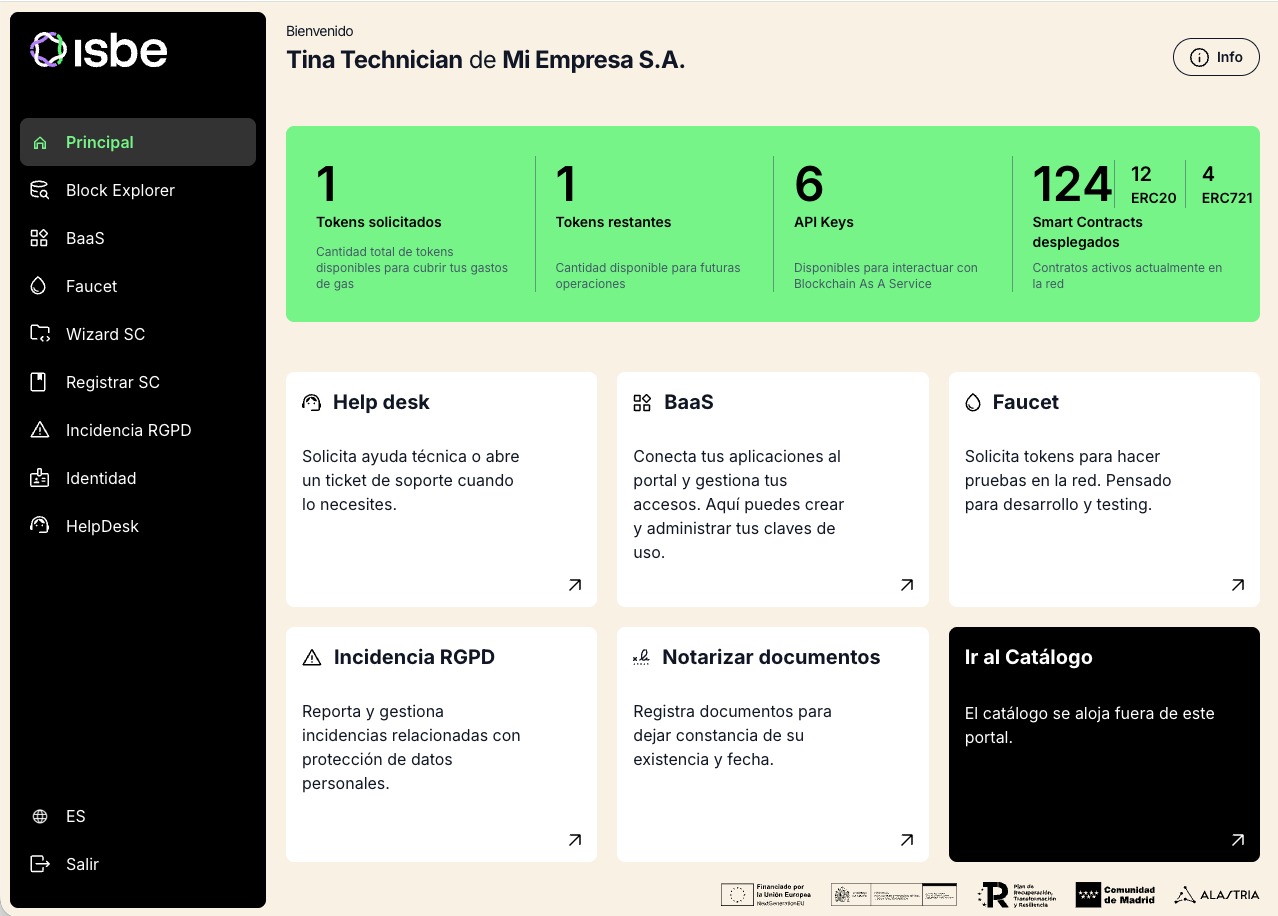Click the Principal home icon

click(40, 143)
